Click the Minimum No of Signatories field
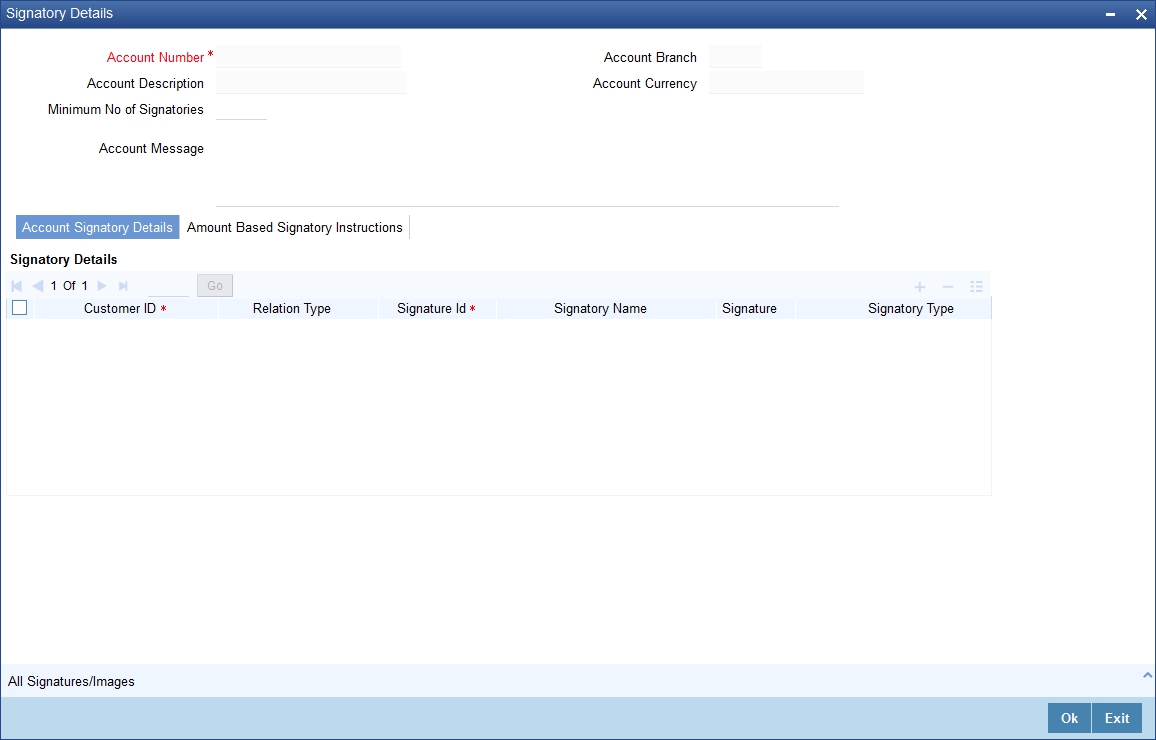This screenshot has height=740, width=1156. pyautogui.click(x=241, y=109)
